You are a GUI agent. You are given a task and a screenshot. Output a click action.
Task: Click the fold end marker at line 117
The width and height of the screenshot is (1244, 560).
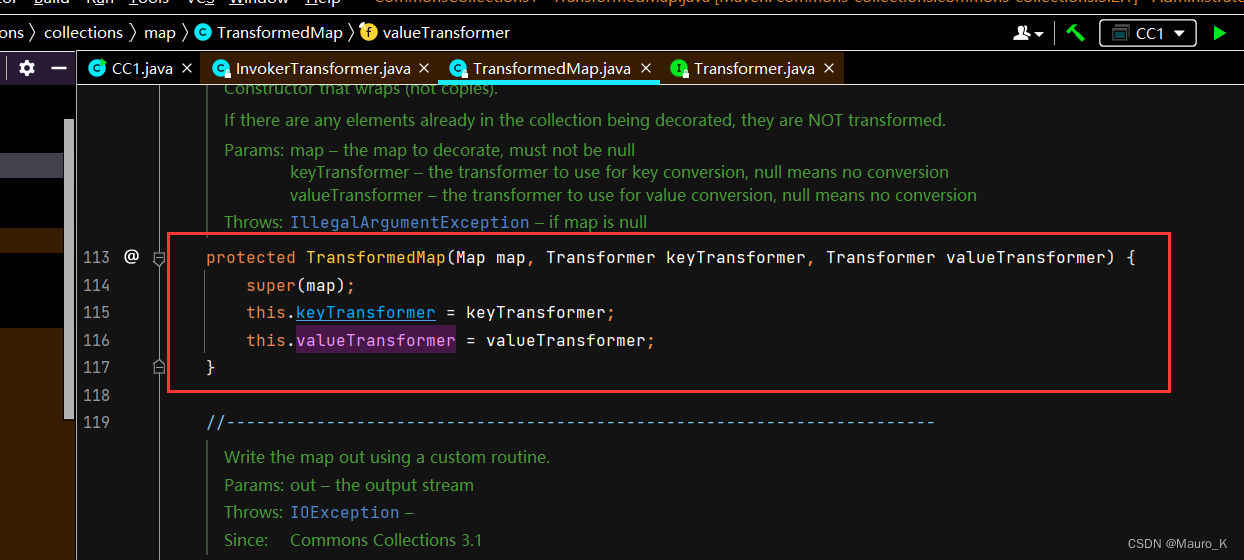(x=158, y=367)
